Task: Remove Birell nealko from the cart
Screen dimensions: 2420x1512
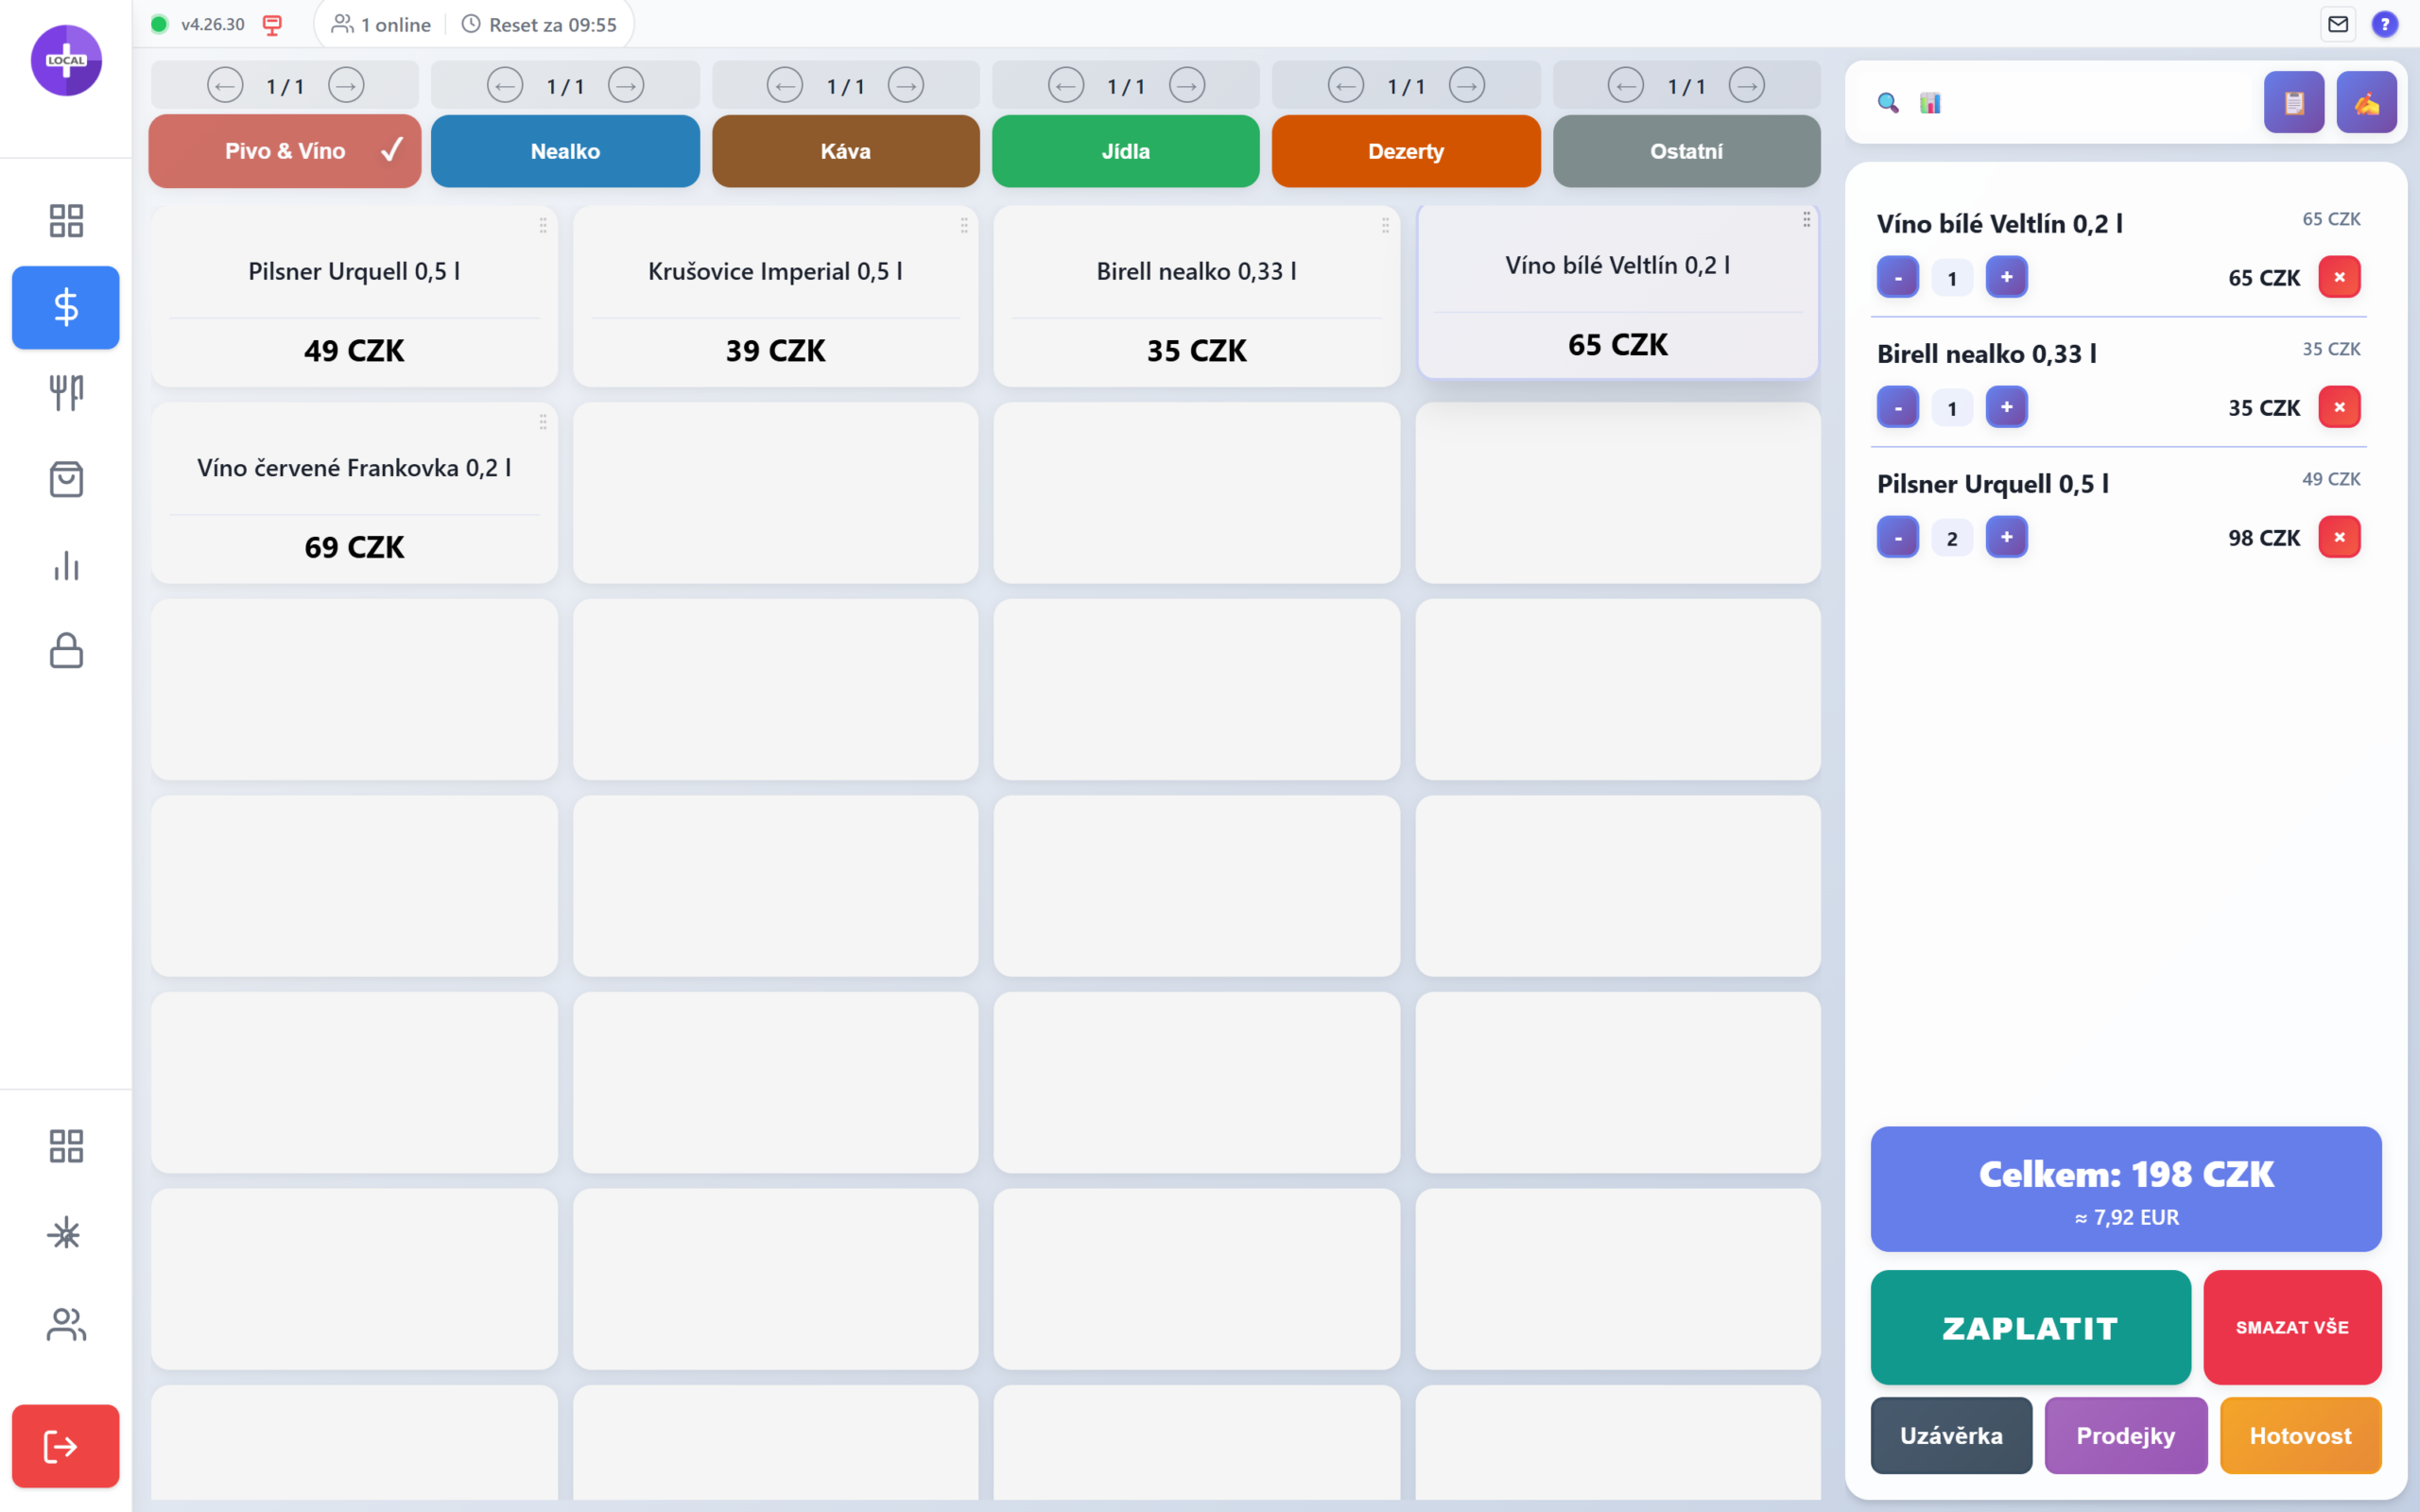Action: tap(2339, 407)
